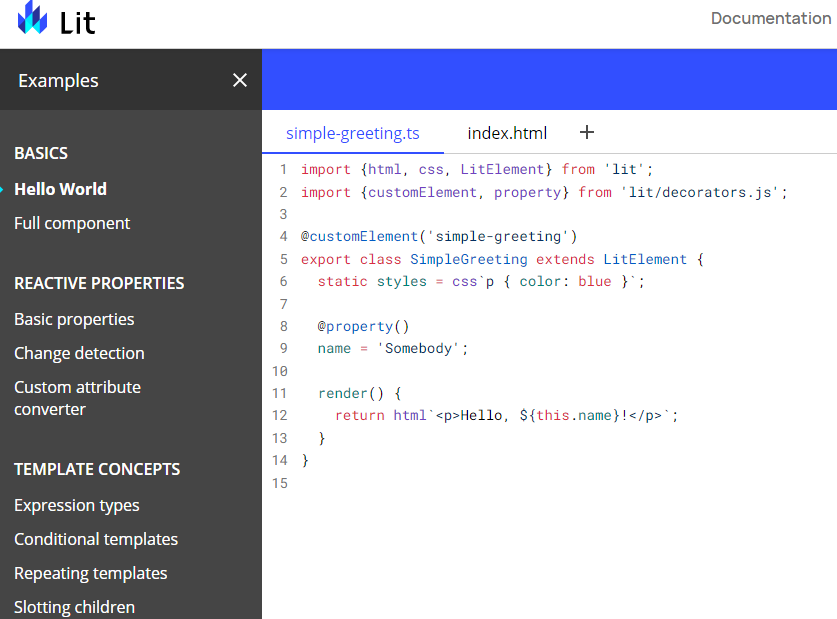Open the Documentation link
The image size is (837, 619).
[770, 18]
